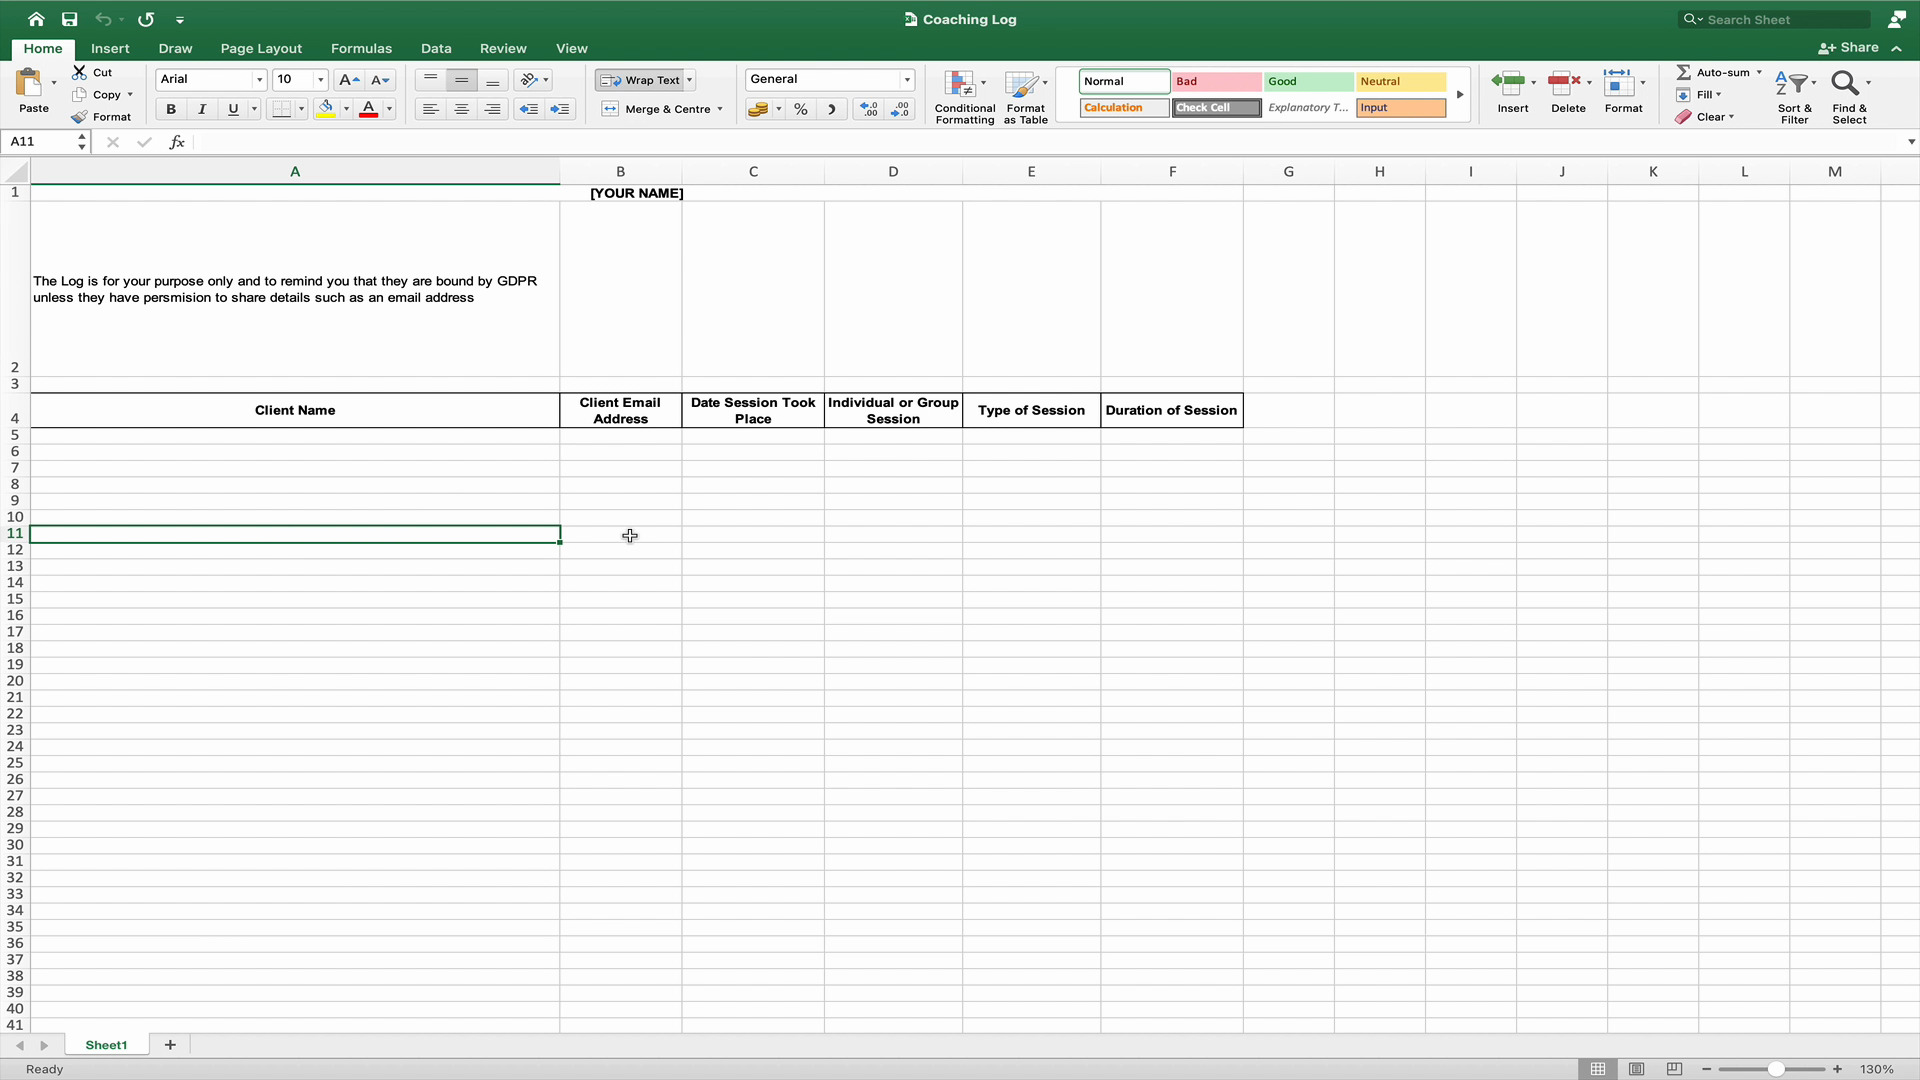Open the font size dropdown
This screenshot has width=1920, height=1080.
(320, 80)
